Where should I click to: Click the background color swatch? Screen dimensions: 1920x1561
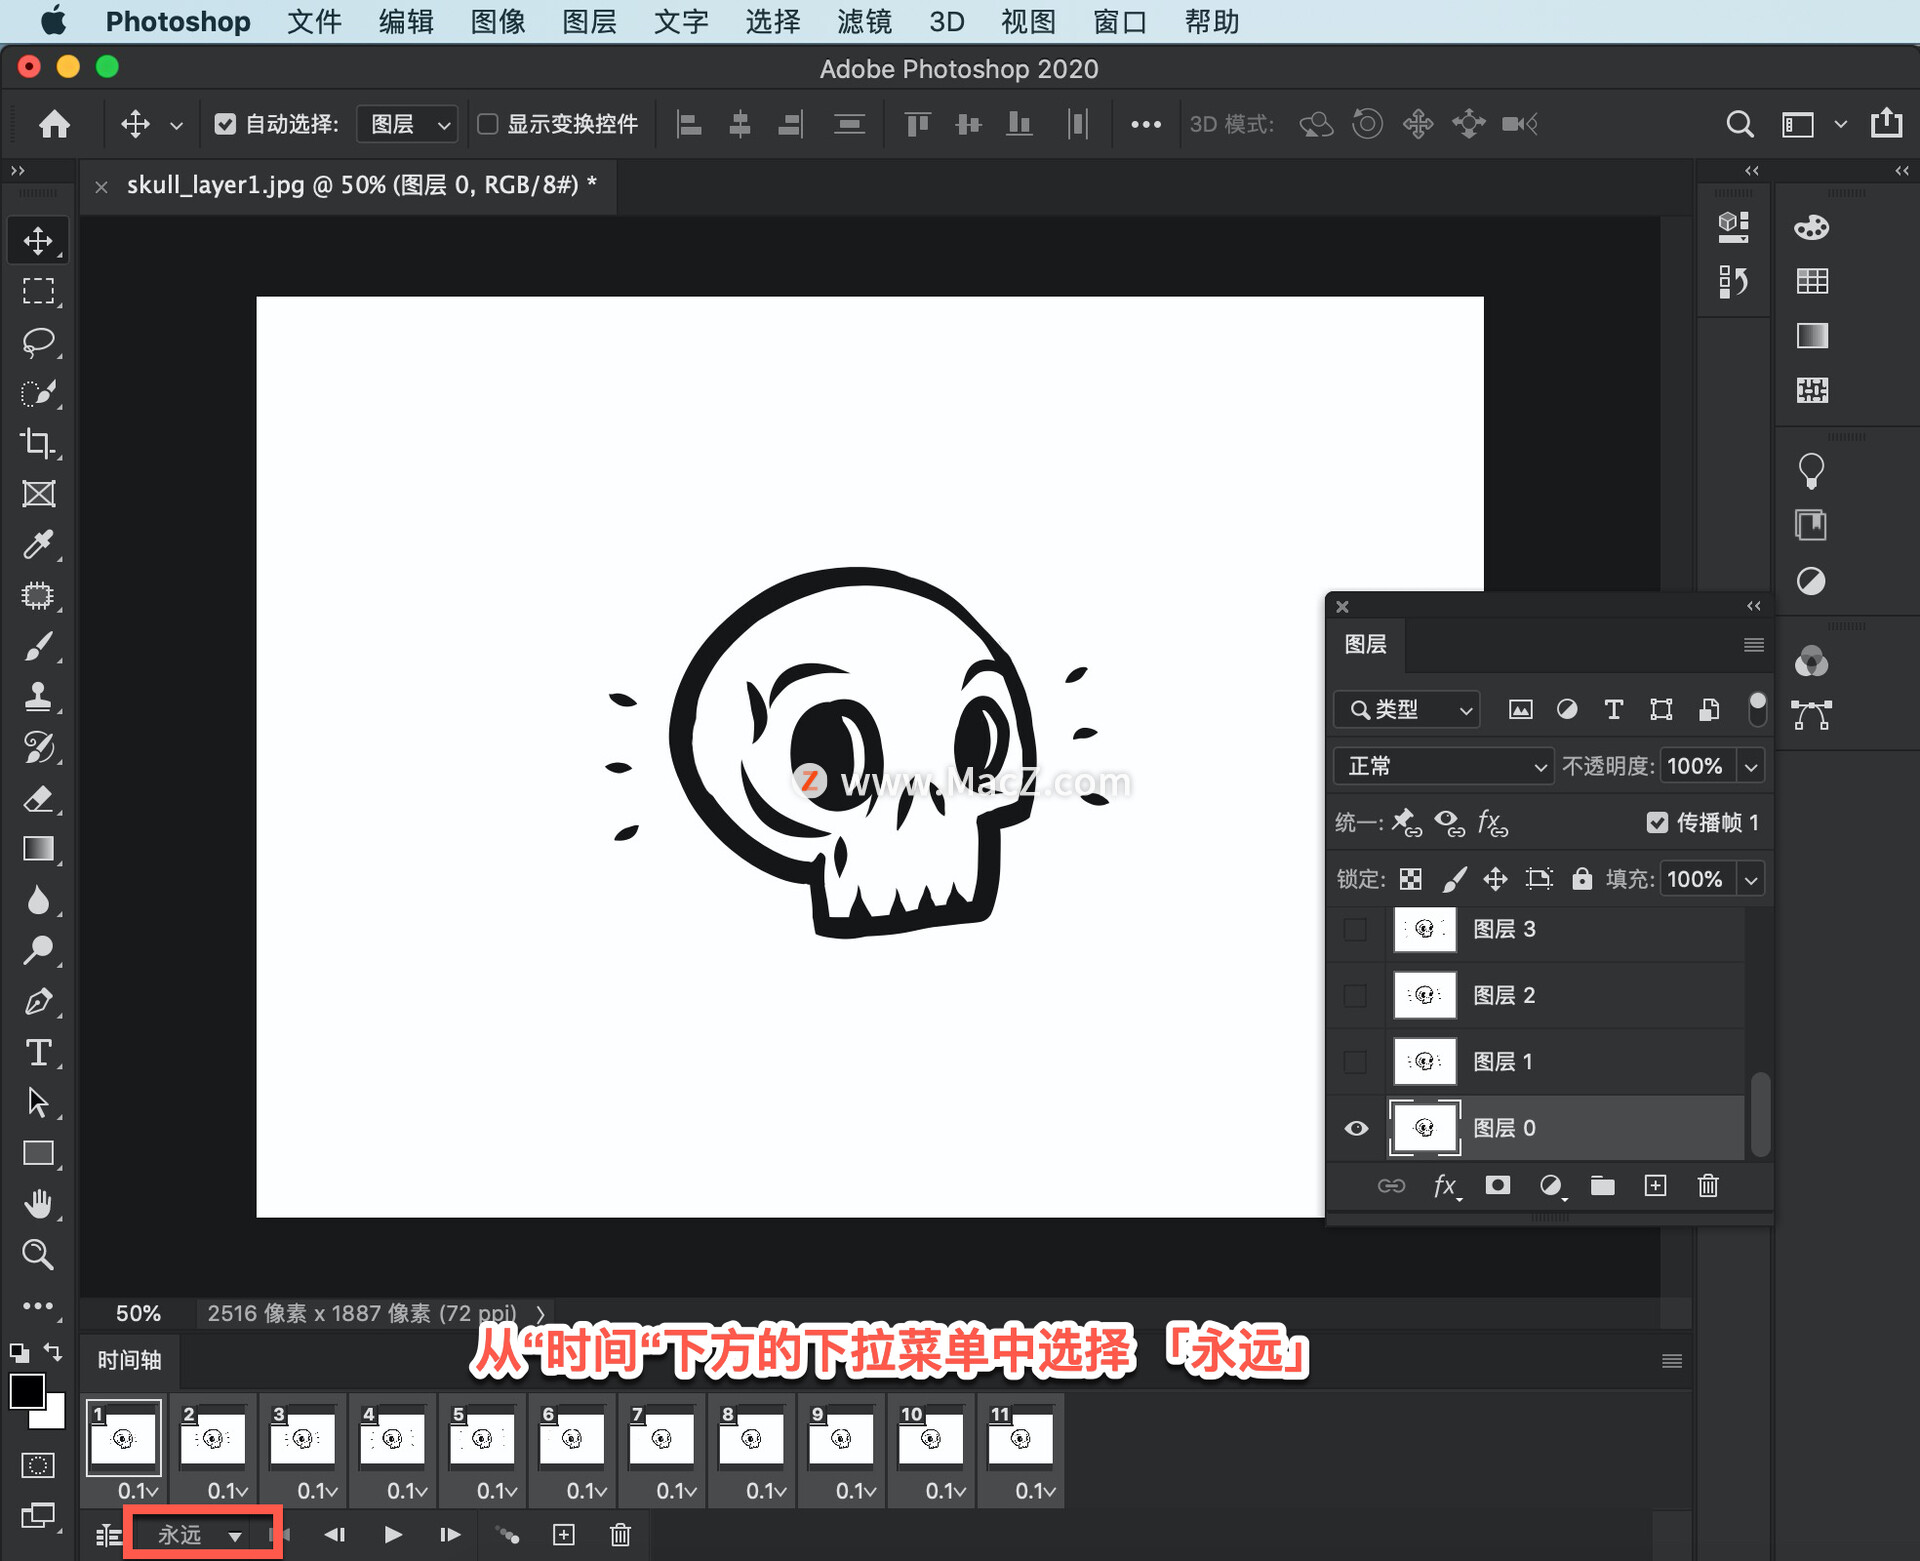[56, 1419]
